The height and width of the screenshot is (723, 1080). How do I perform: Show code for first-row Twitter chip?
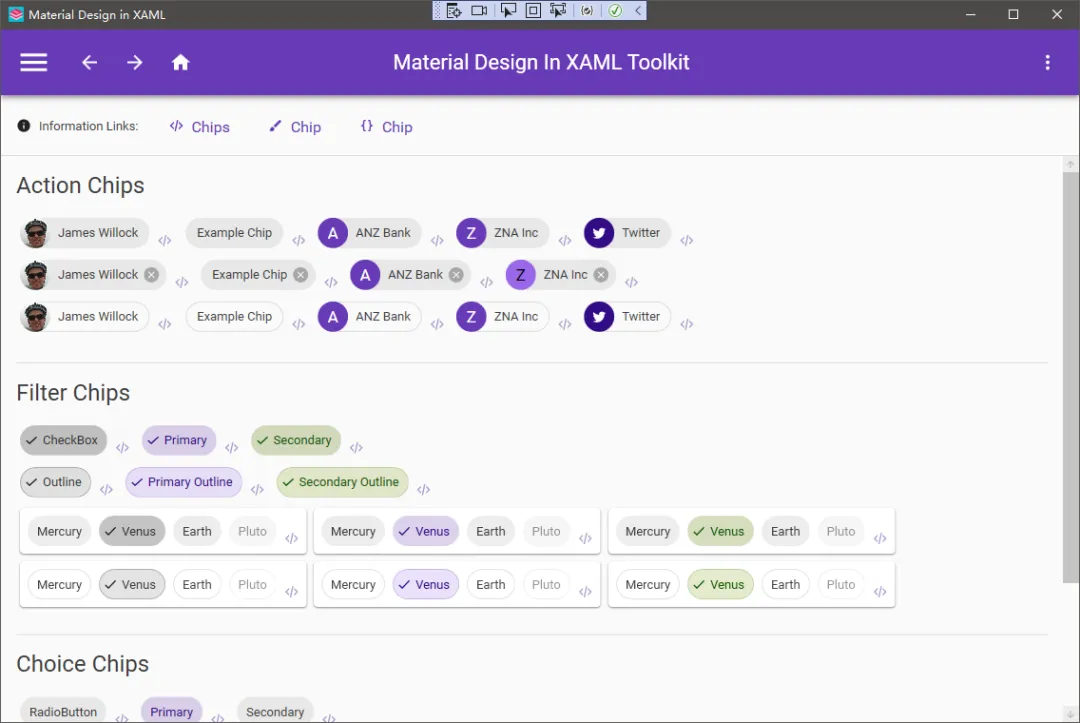687,240
